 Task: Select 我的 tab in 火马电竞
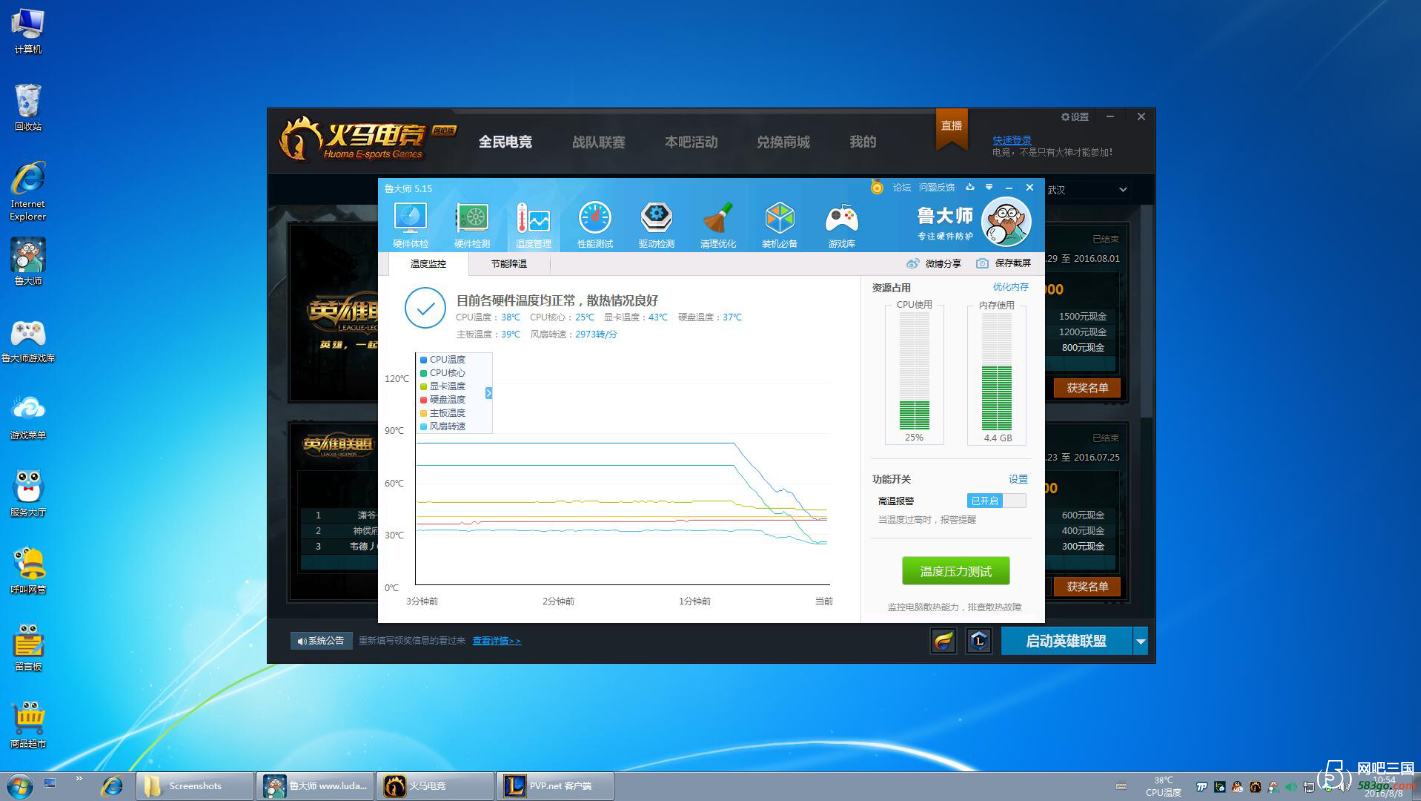(863, 142)
